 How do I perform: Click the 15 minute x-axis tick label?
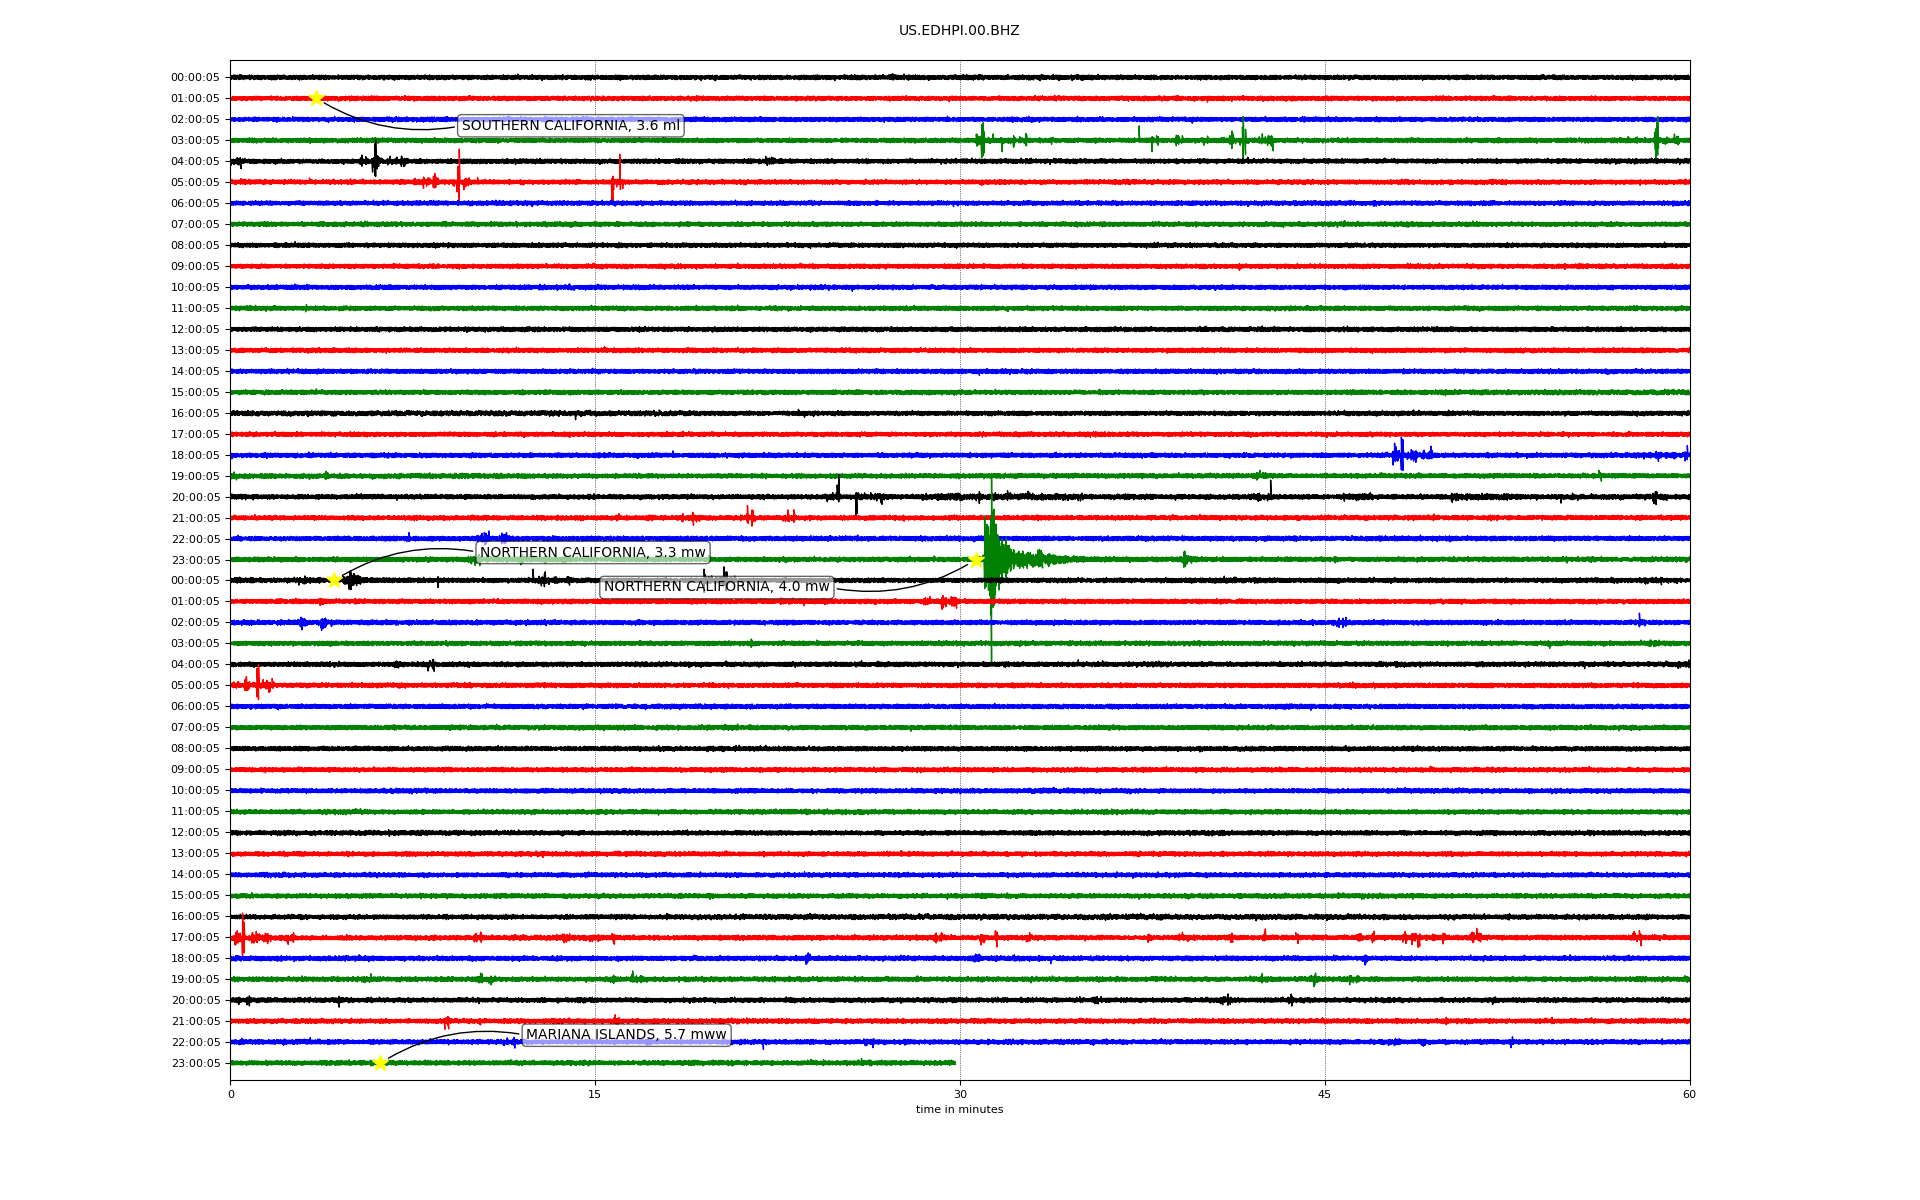[595, 1094]
